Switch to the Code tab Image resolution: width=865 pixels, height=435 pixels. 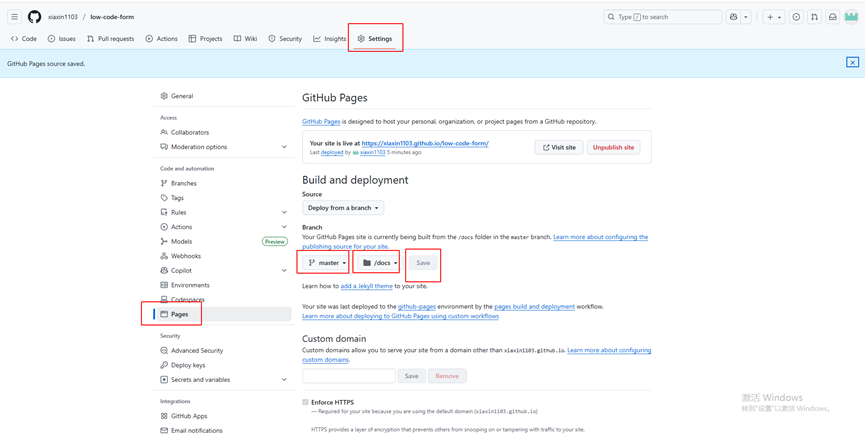pyautogui.click(x=24, y=39)
